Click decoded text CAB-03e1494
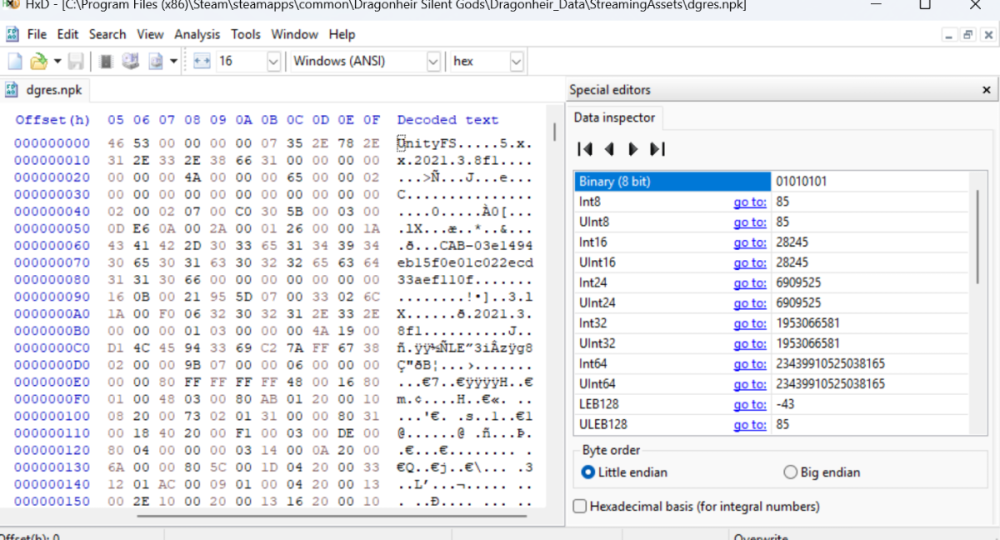The height and width of the screenshot is (540, 1000). pyautogui.click(x=486, y=246)
